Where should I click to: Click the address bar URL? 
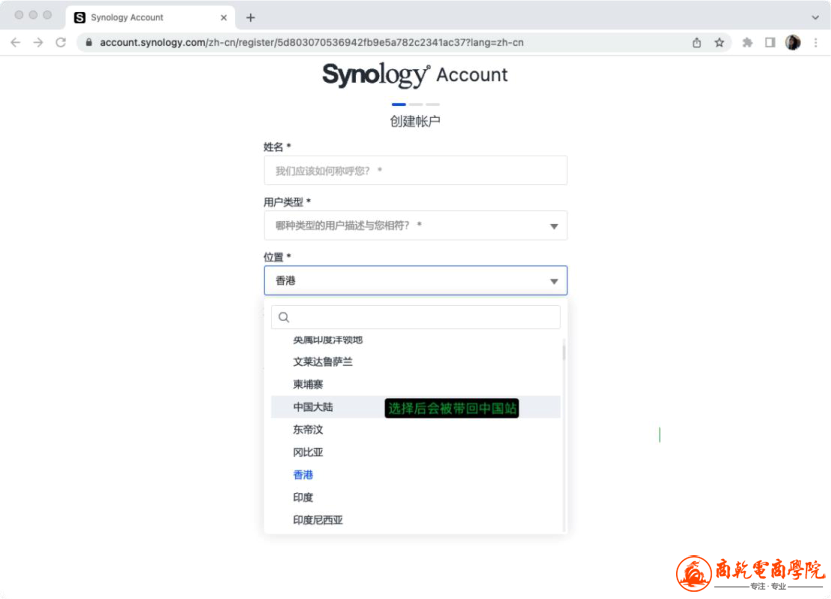pyautogui.click(x=312, y=42)
